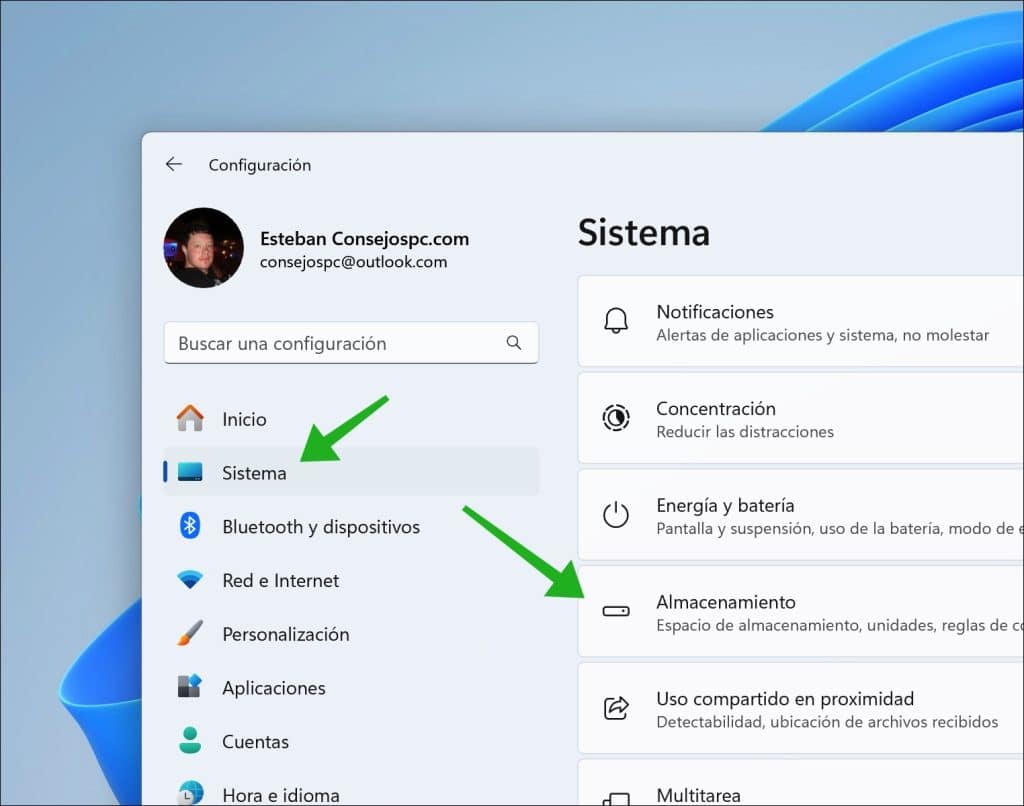This screenshot has width=1024, height=806.
Task: Open the Notificaciones settings card
Action: click(x=801, y=321)
